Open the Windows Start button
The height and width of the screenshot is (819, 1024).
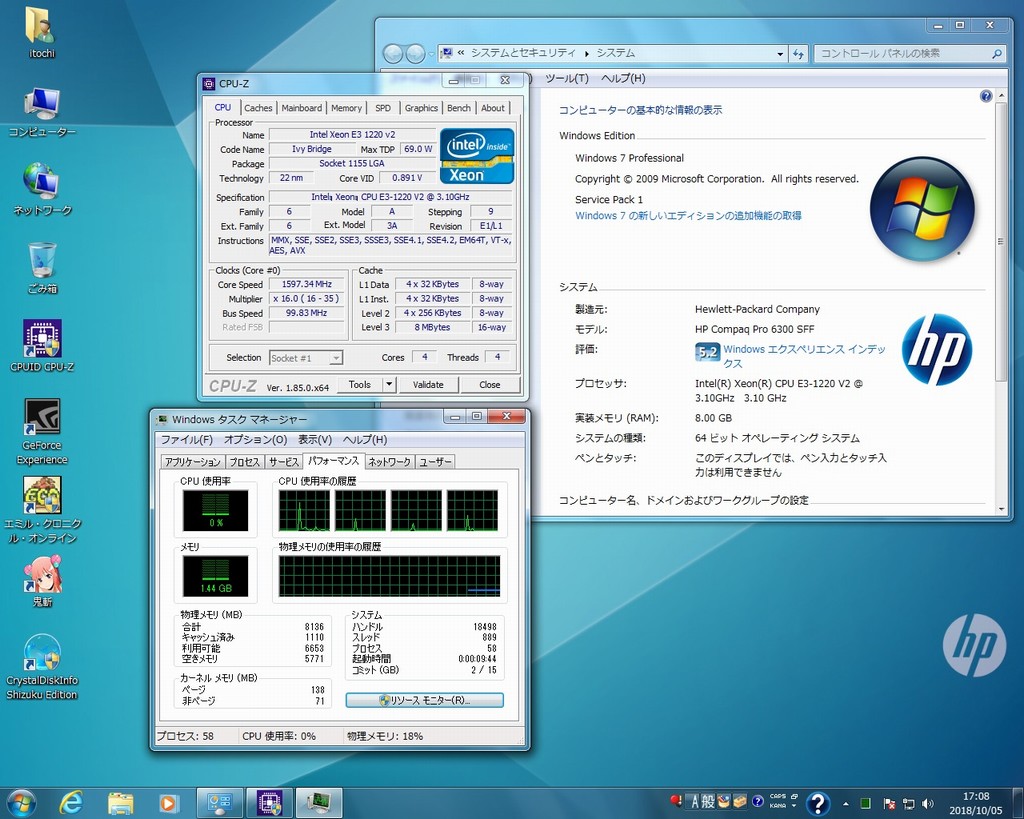(22, 803)
